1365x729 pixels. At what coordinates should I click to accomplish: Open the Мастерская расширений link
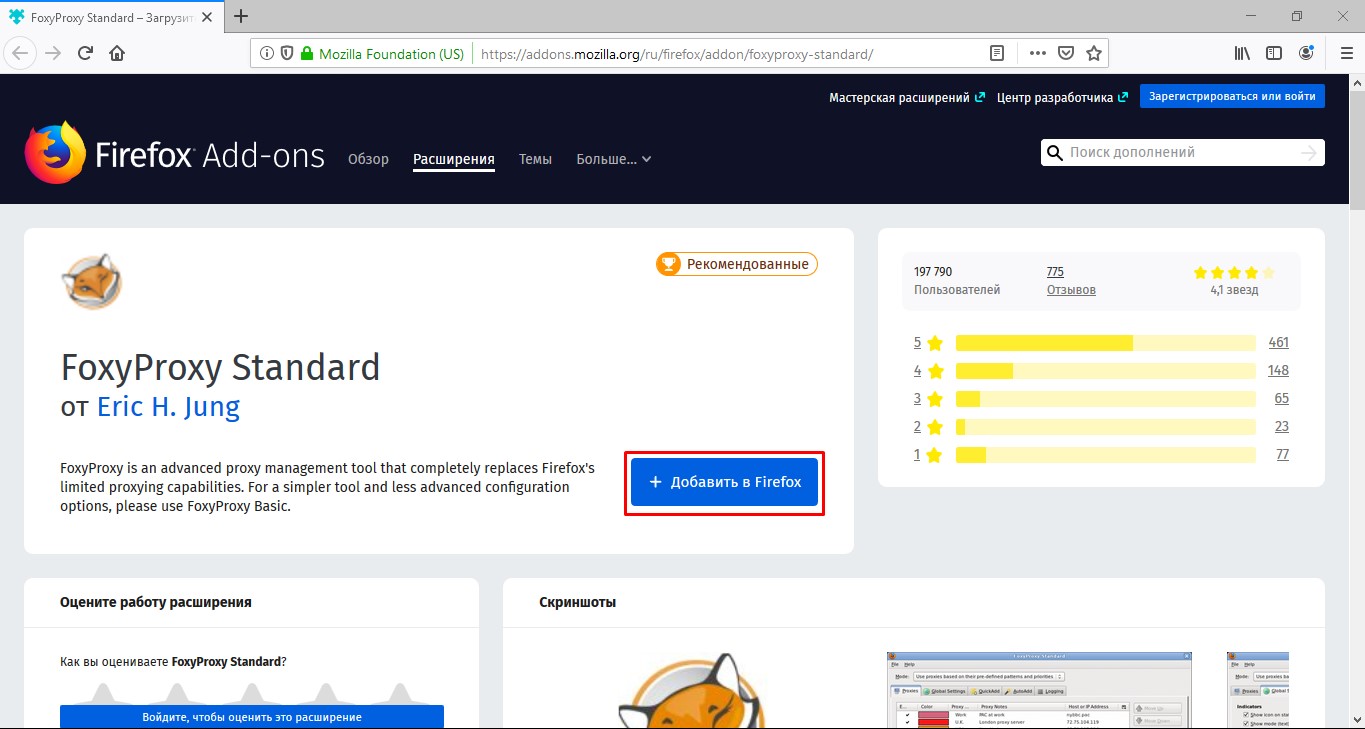(907, 97)
